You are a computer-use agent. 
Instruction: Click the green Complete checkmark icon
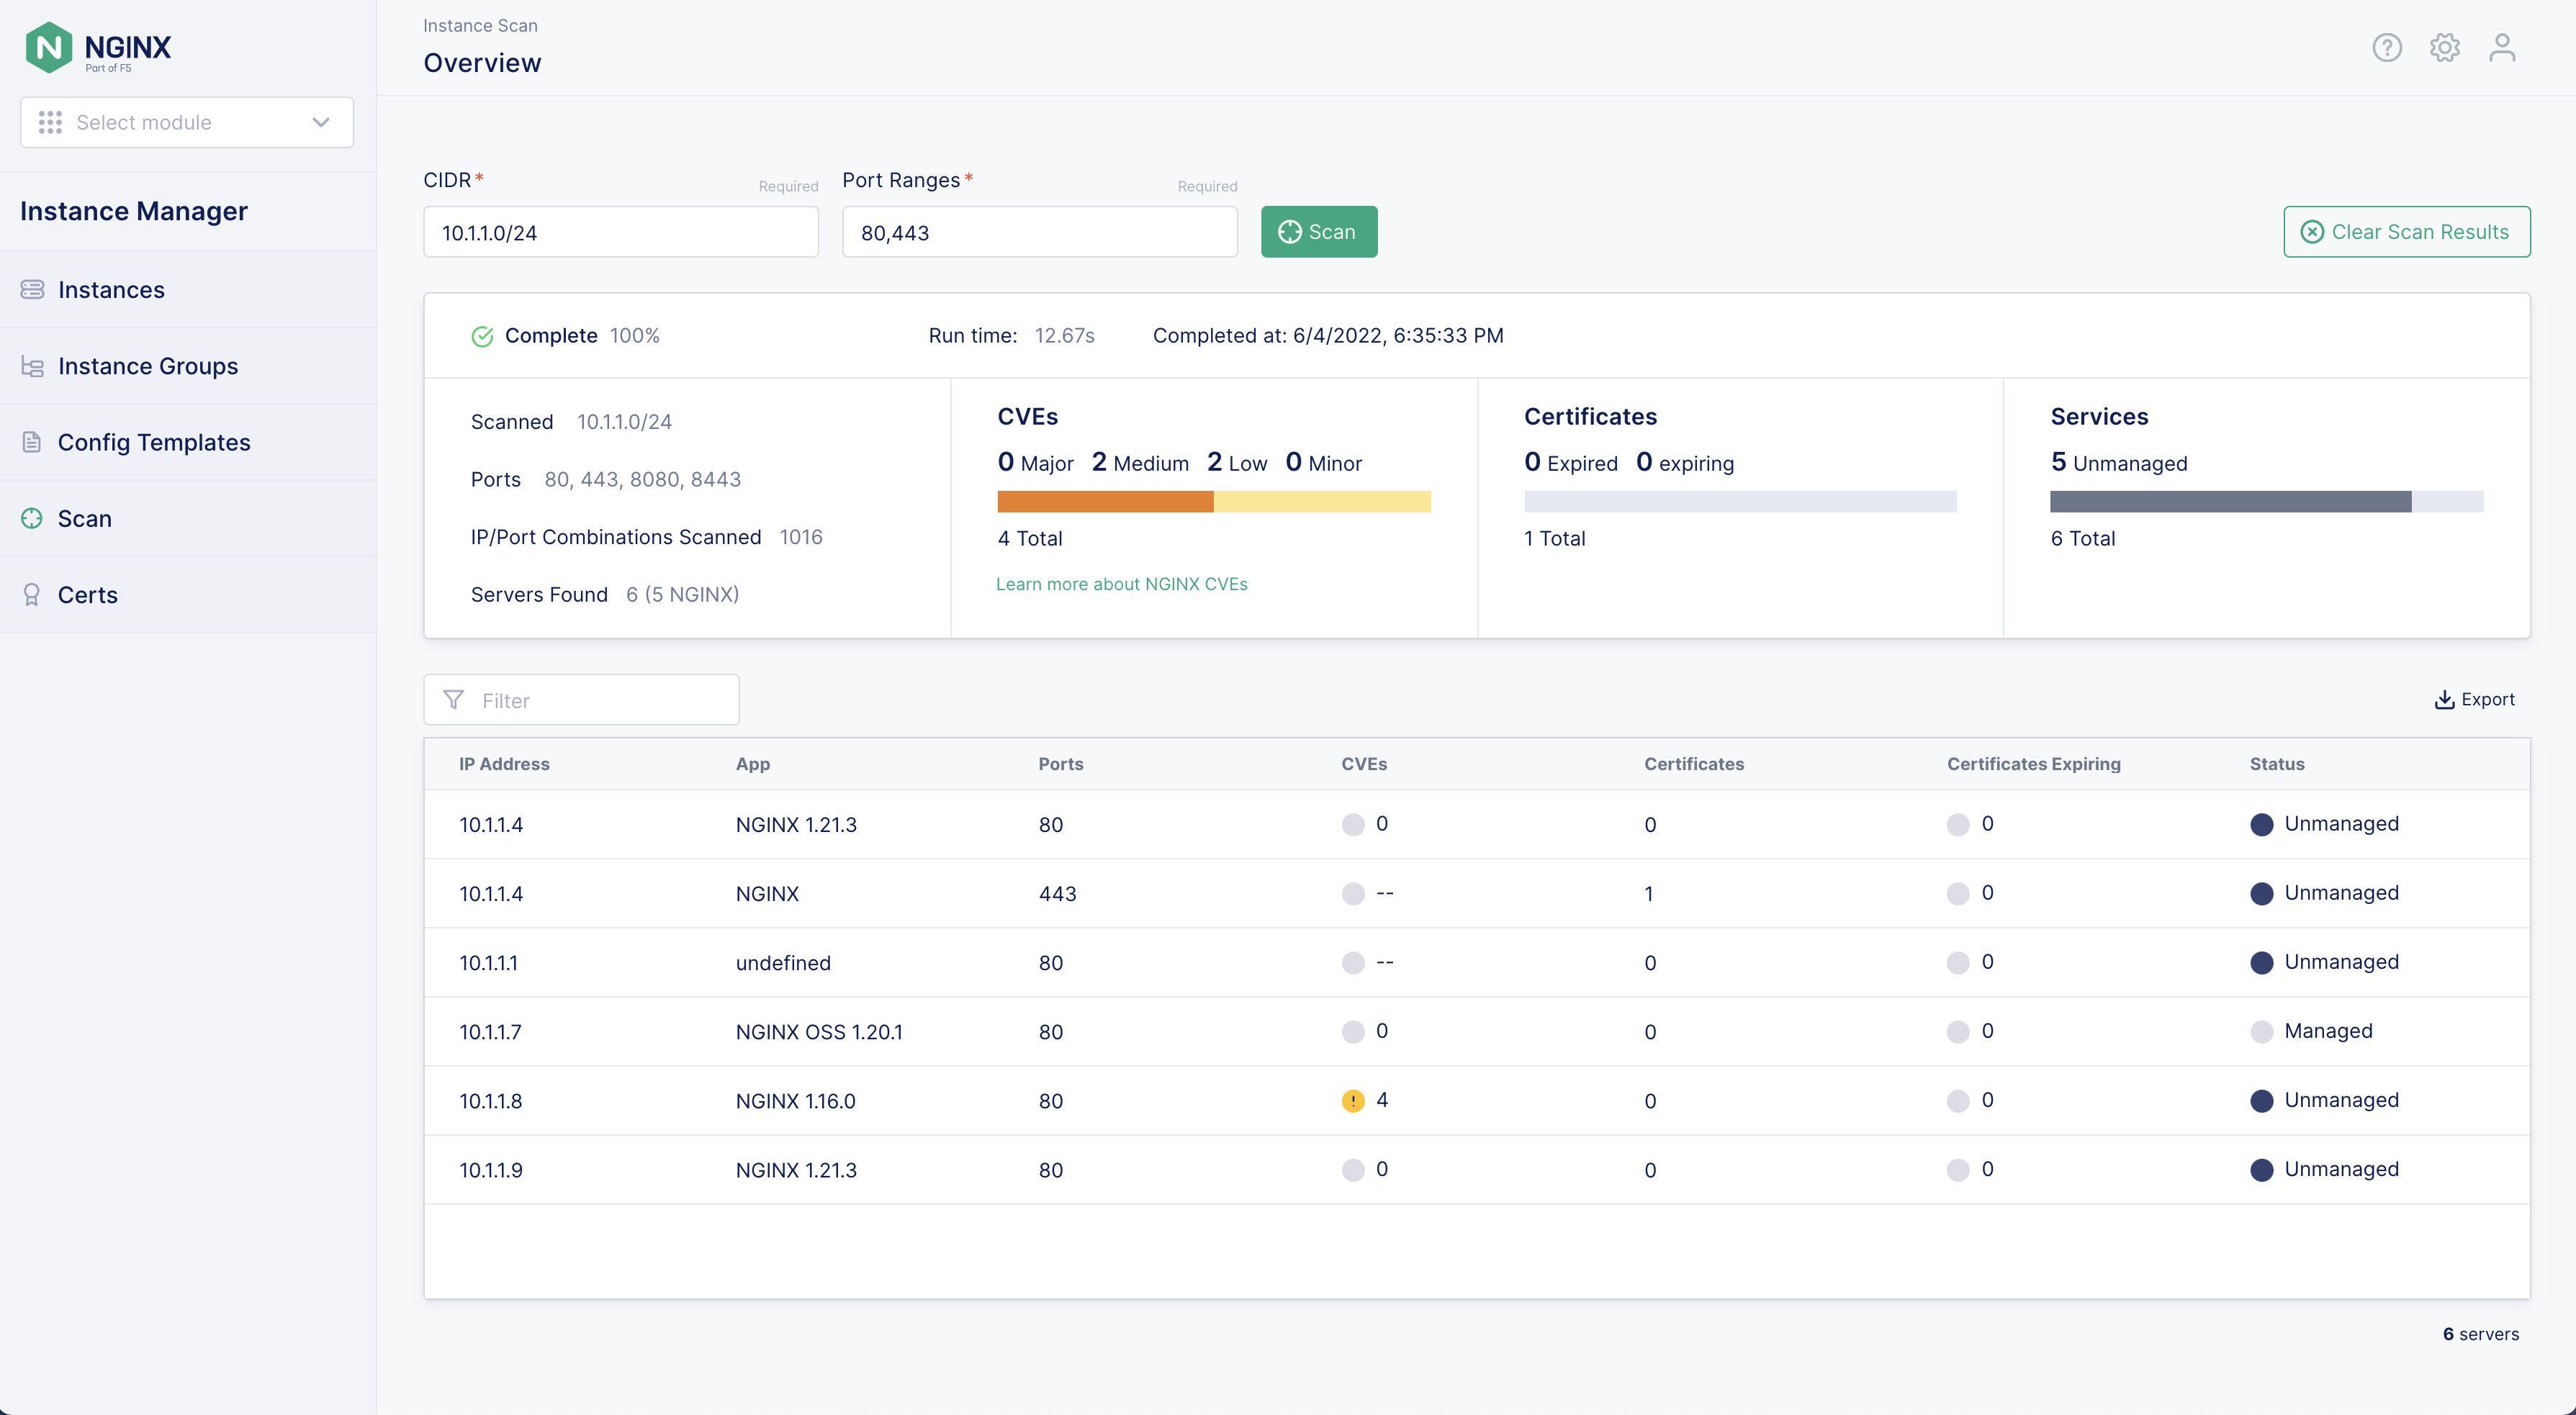482,336
